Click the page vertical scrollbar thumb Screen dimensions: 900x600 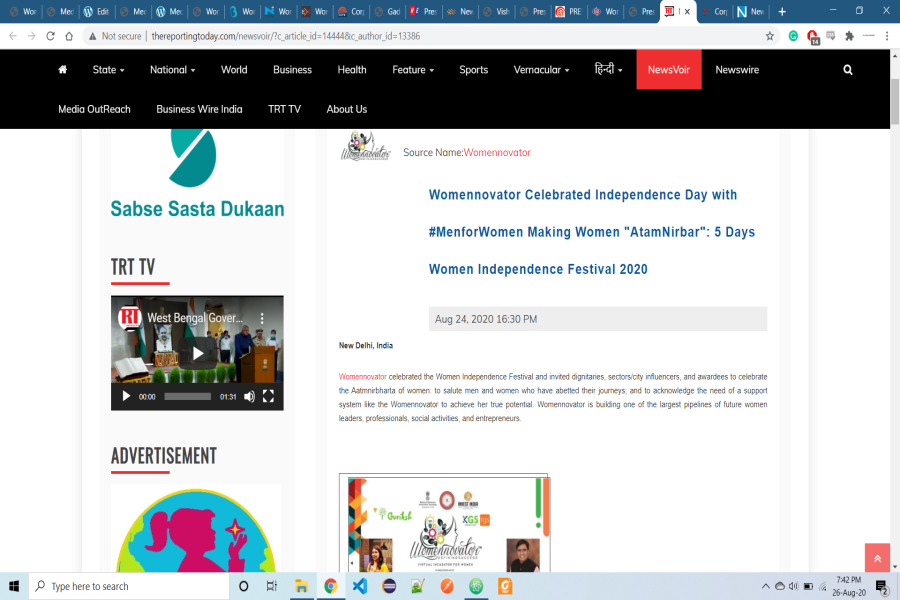[x=895, y=102]
